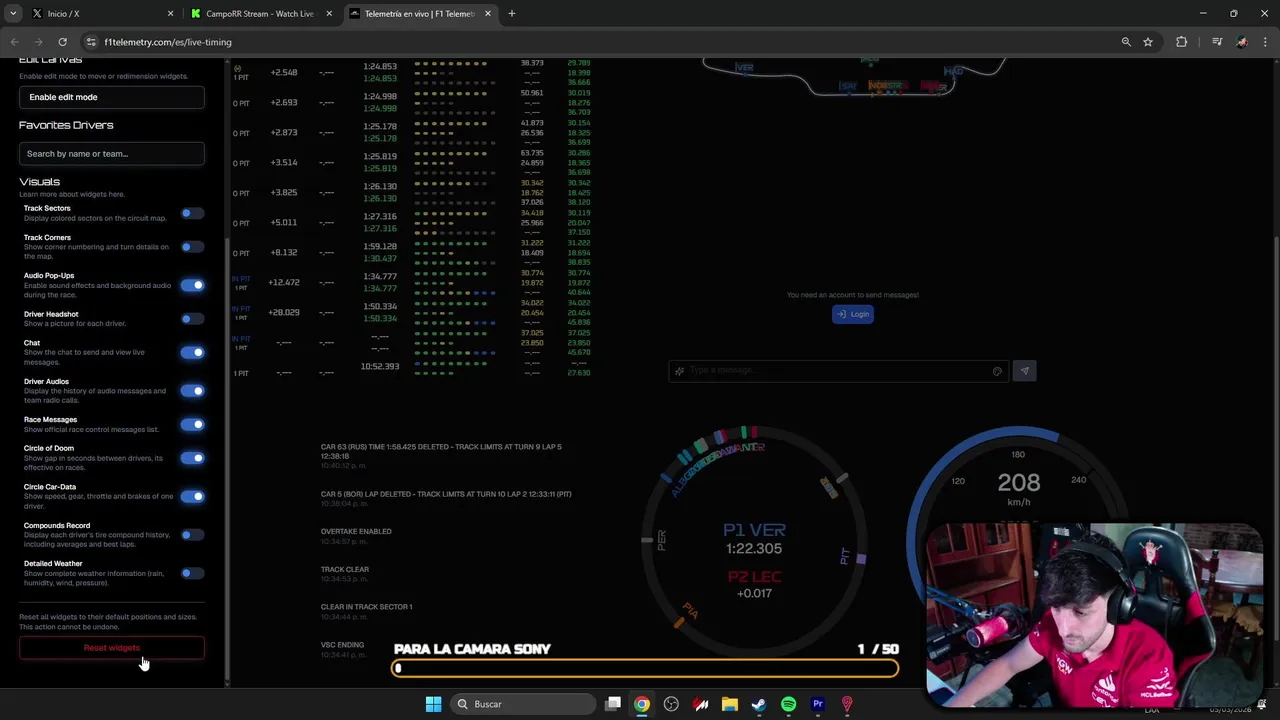Click the OVERTAKE ENABLED race message
The height and width of the screenshot is (720, 1280).
[356, 531]
